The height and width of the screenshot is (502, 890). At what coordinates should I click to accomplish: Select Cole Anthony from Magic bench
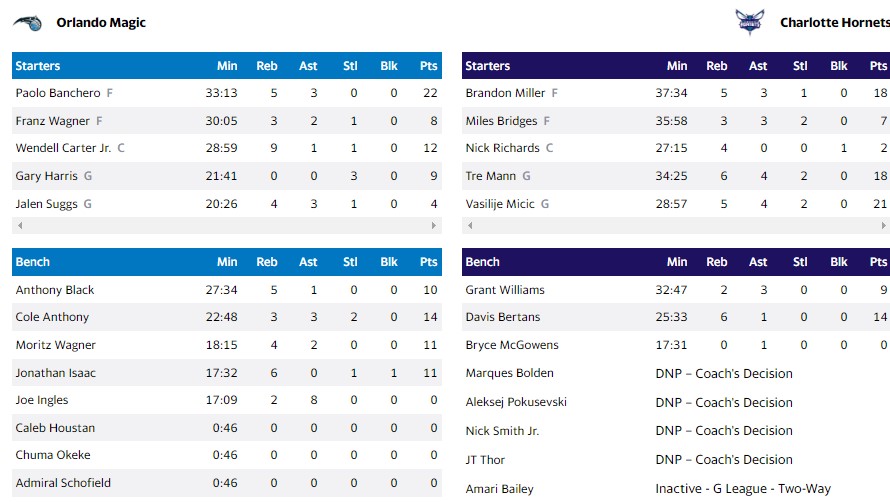tap(52, 317)
